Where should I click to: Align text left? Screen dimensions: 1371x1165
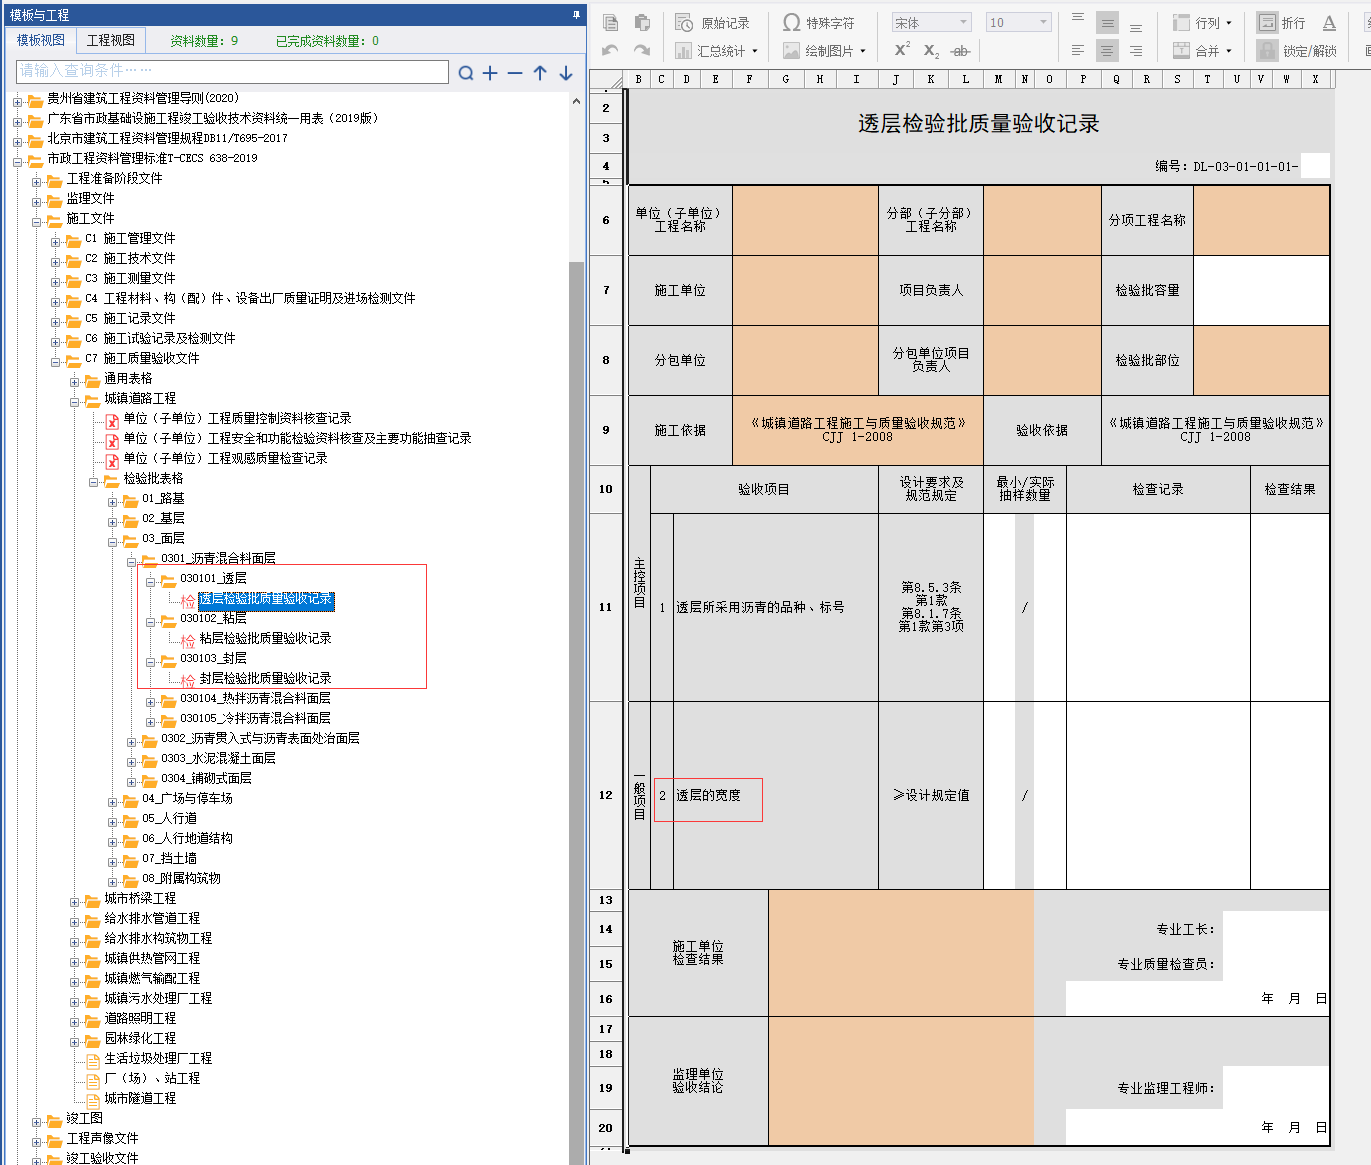pos(1078,50)
